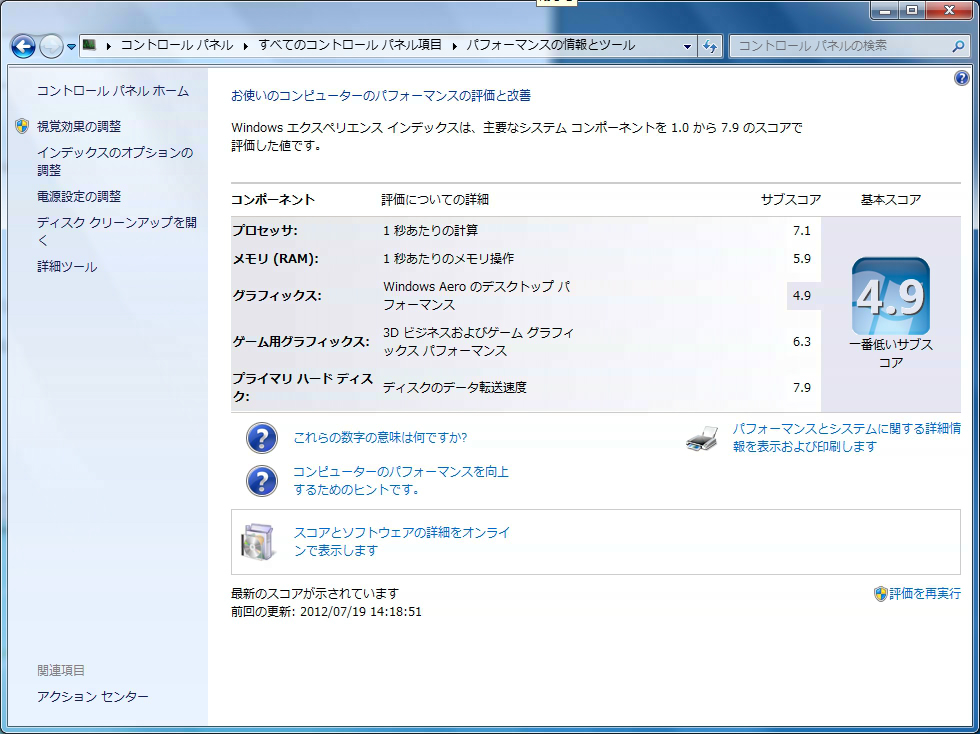This screenshot has height=734, width=980.
Task: Click the highlighted graphics subscore 4.9
Action: point(802,296)
